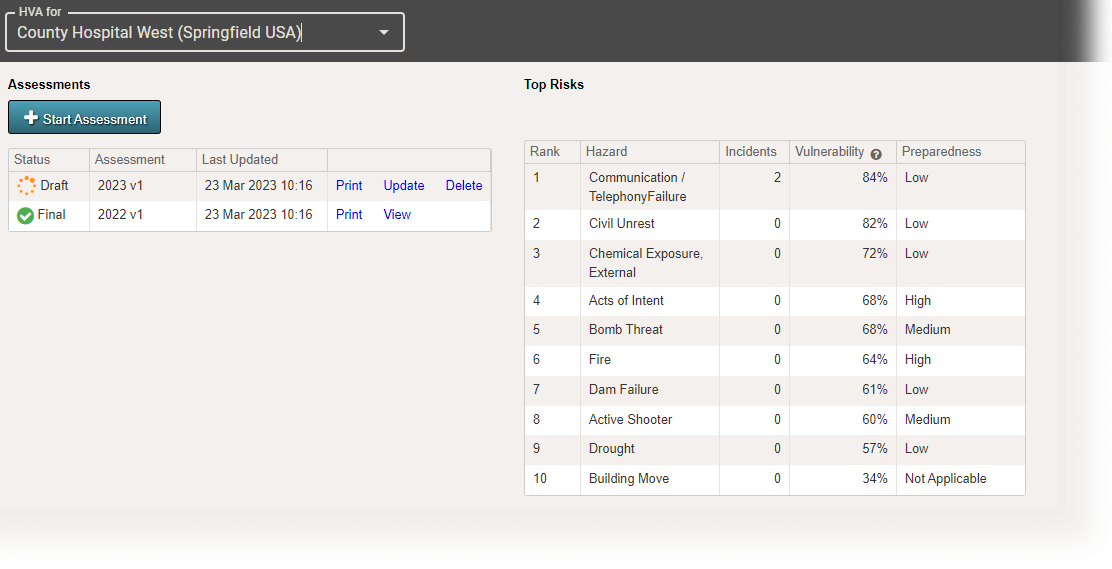Click the Final status text
This screenshot has width=1112, height=569.
52,214
